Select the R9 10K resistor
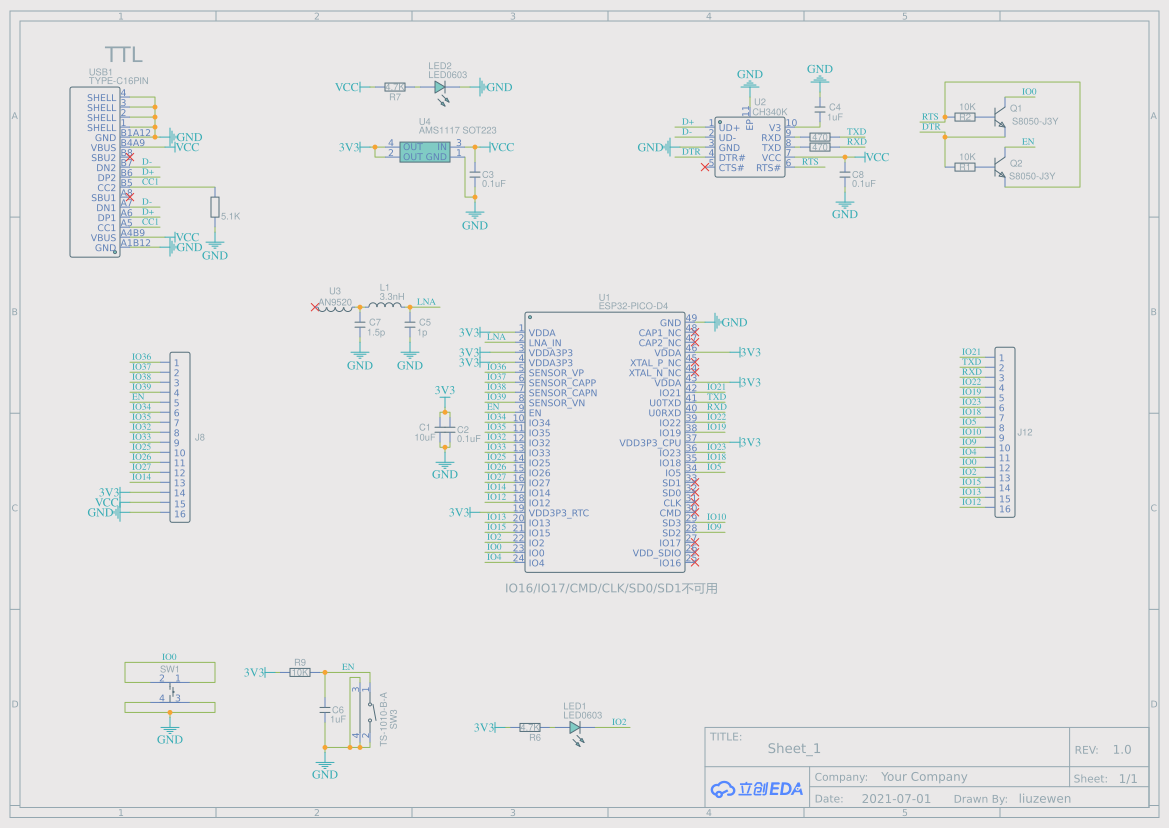The image size is (1169, 828). pos(300,673)
